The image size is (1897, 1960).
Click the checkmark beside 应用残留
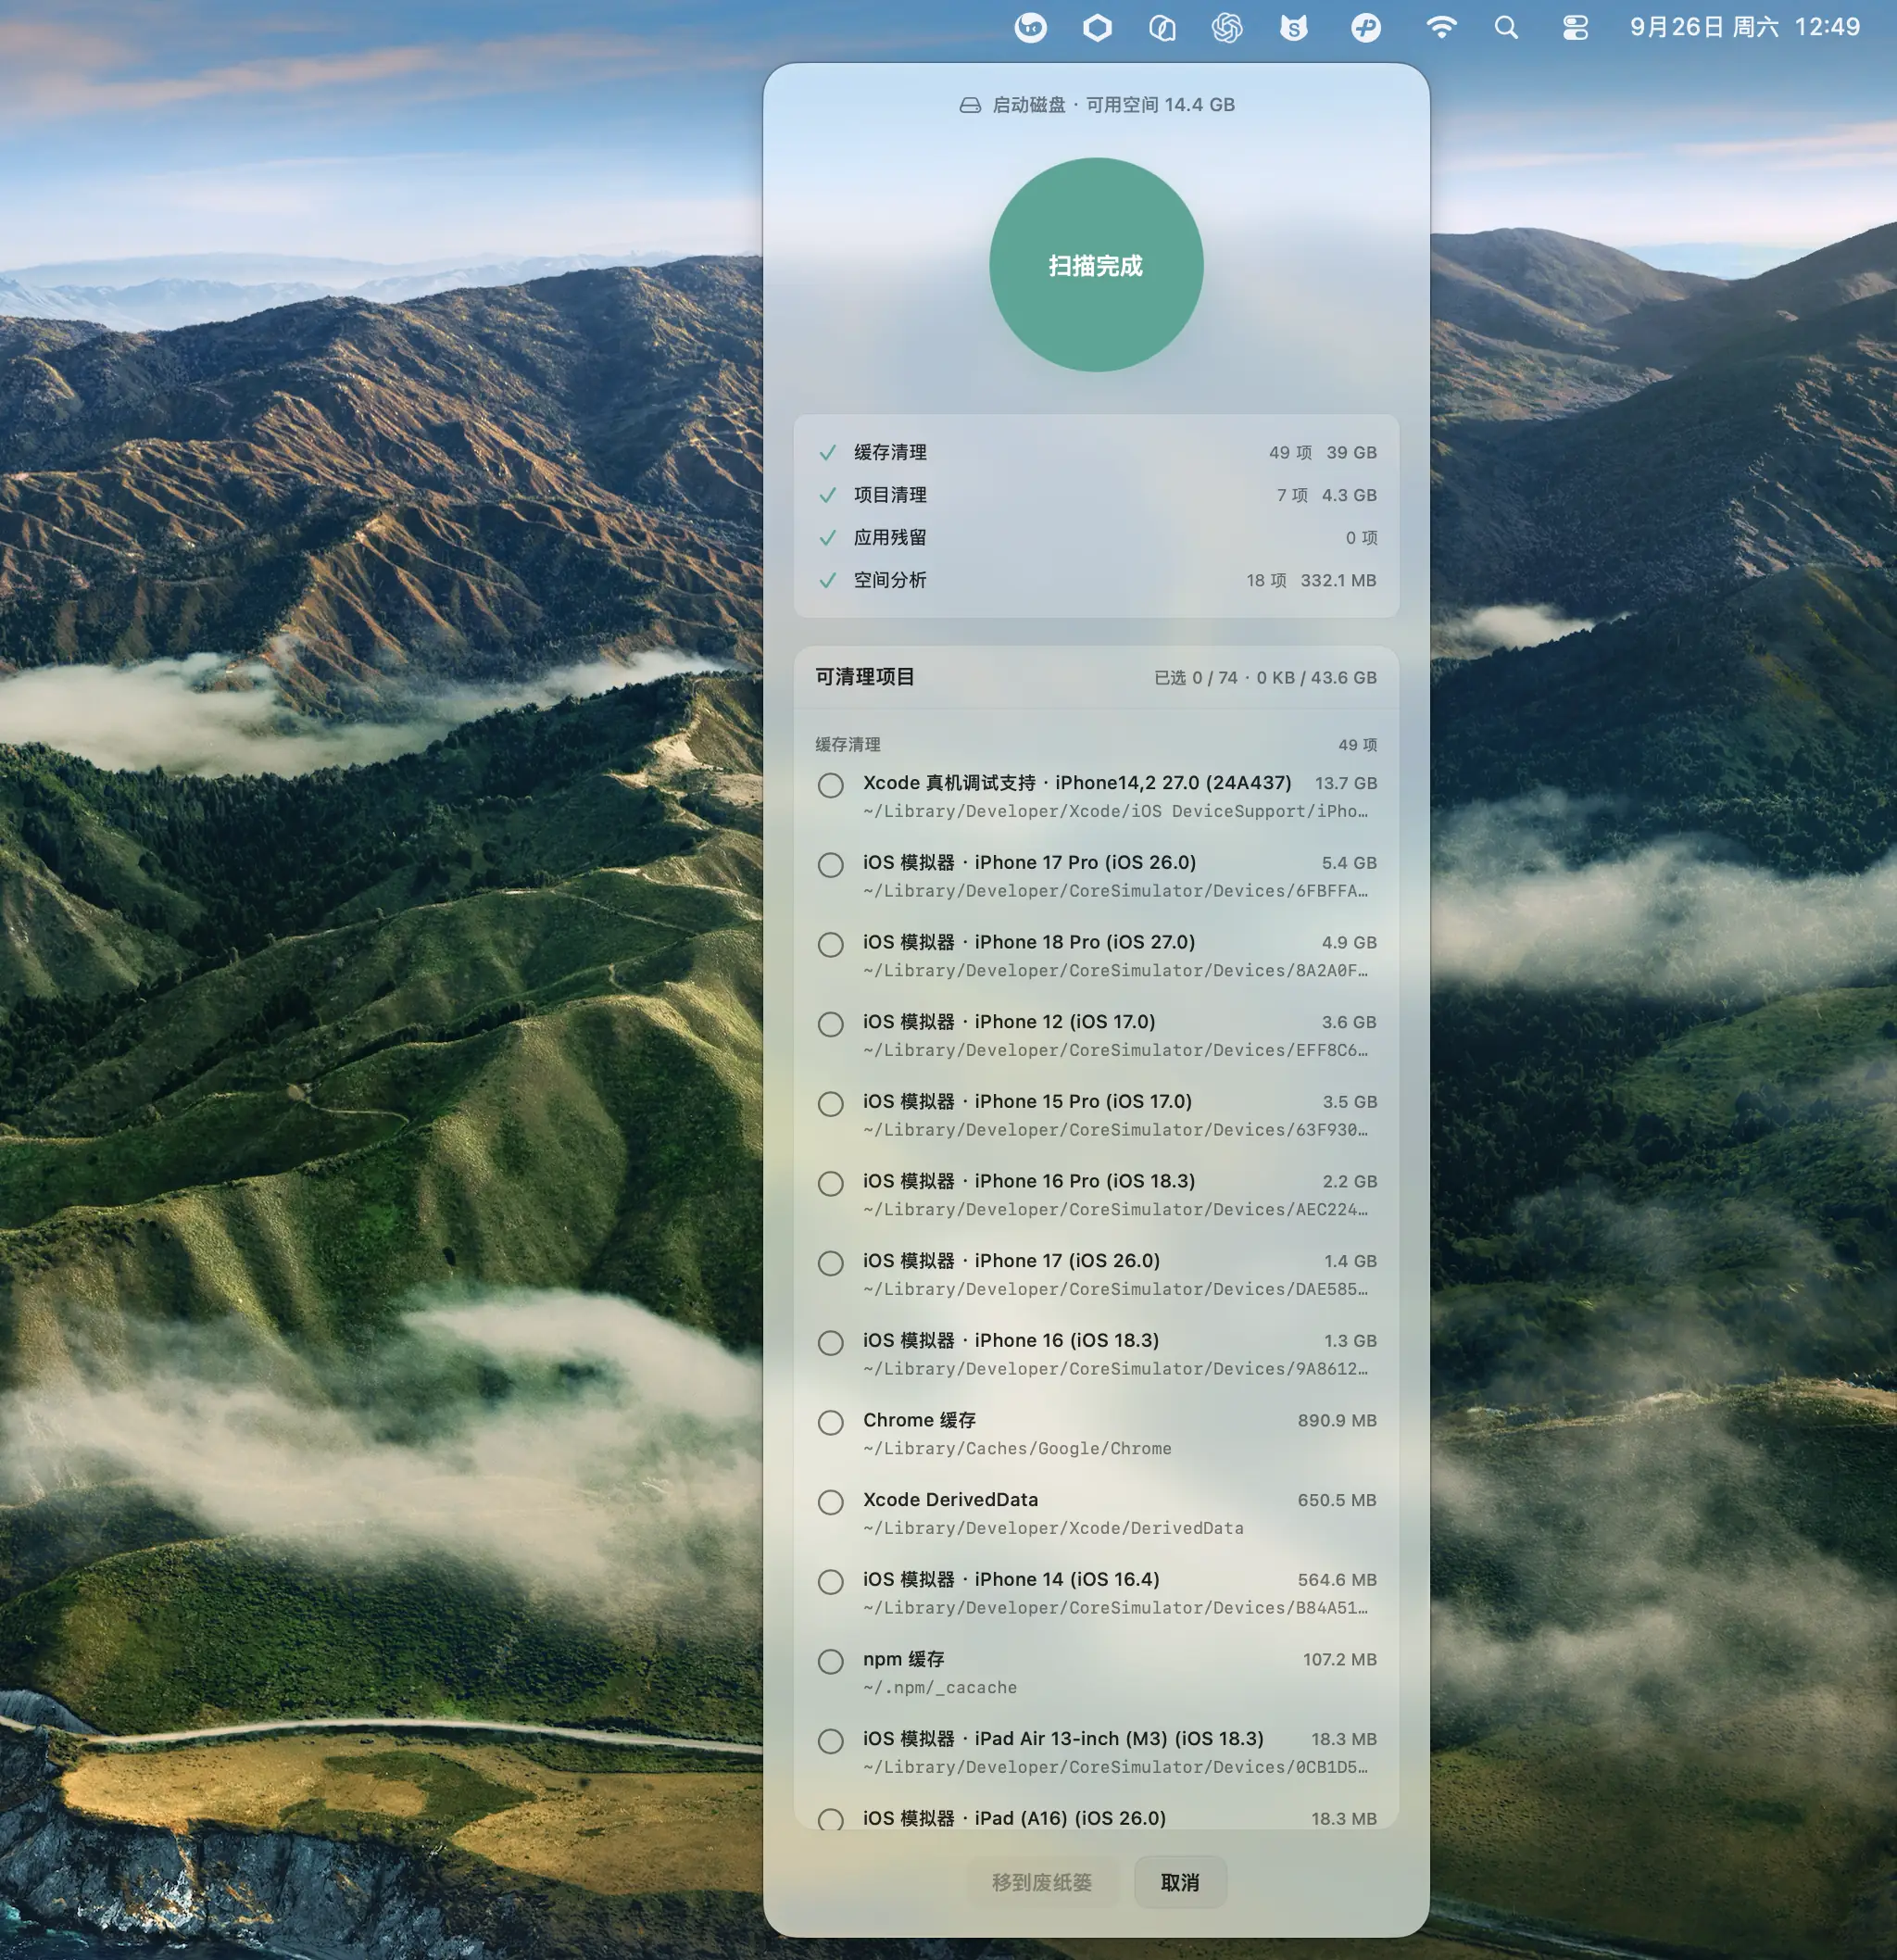point(828,538)
